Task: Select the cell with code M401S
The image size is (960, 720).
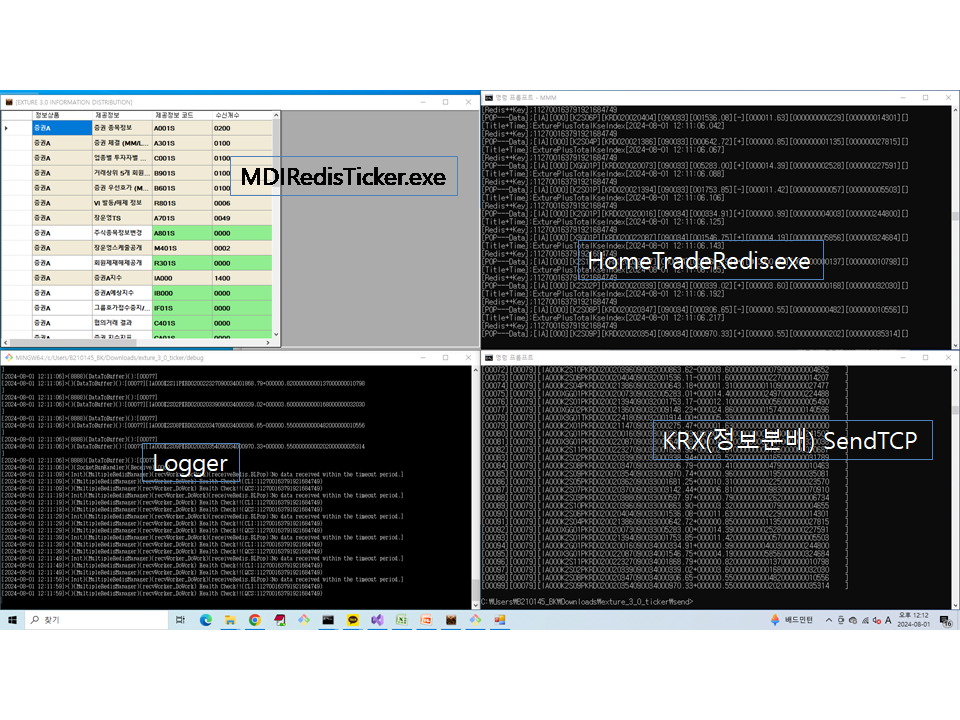Action: pyautogui.click(x=182, y=248)
